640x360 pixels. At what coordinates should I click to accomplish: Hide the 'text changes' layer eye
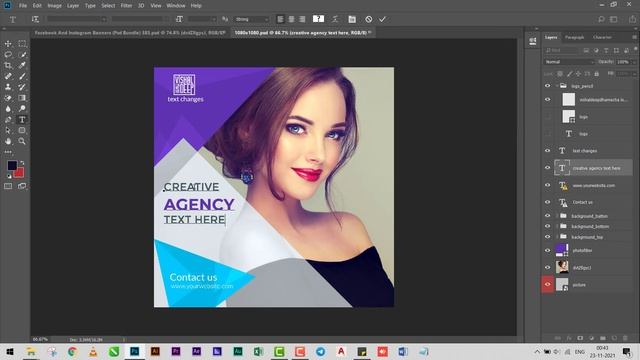click(547, 151)
